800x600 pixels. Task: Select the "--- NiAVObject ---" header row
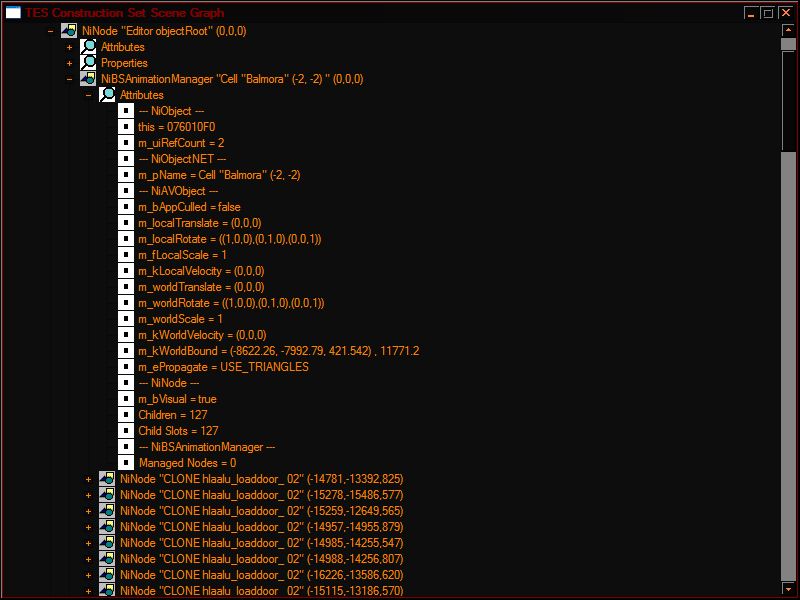click(178, 191)
